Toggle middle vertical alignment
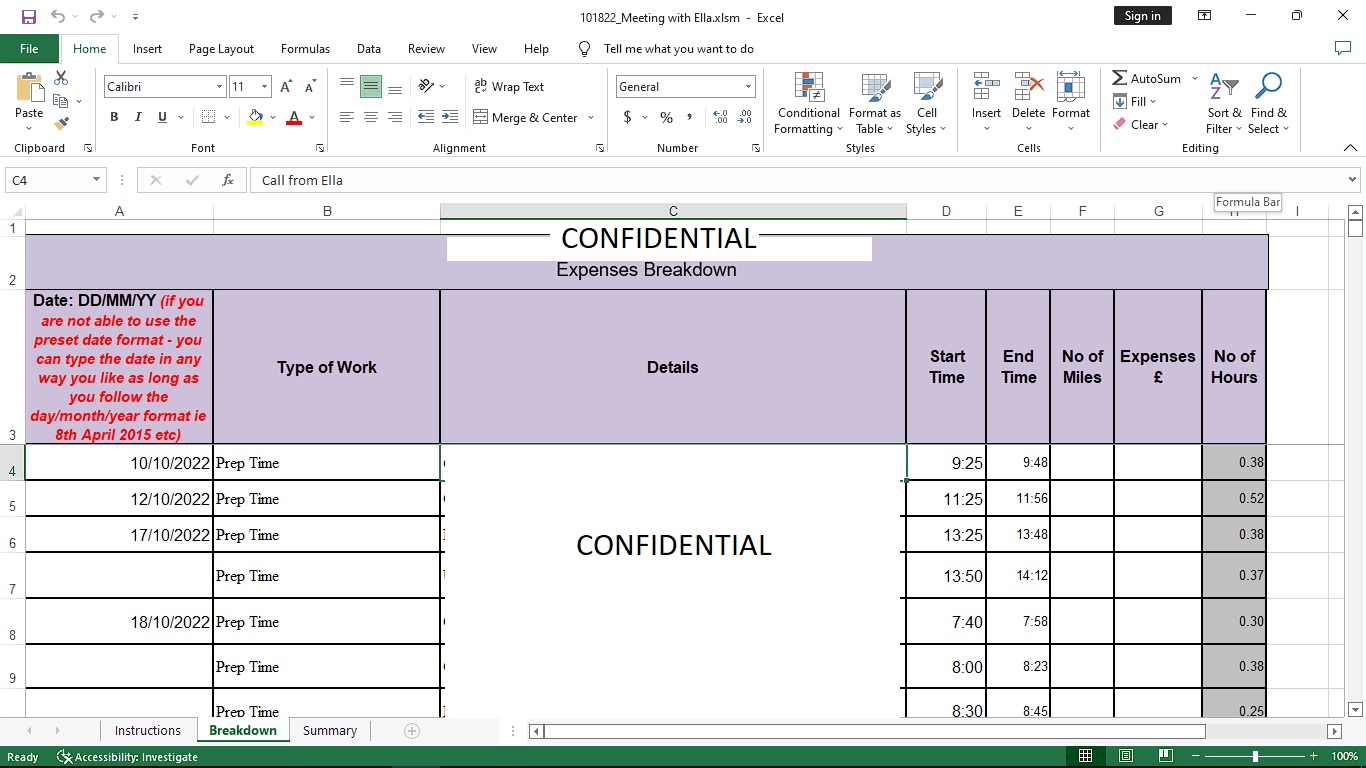The image size is (1366, 768). [371, 87]
